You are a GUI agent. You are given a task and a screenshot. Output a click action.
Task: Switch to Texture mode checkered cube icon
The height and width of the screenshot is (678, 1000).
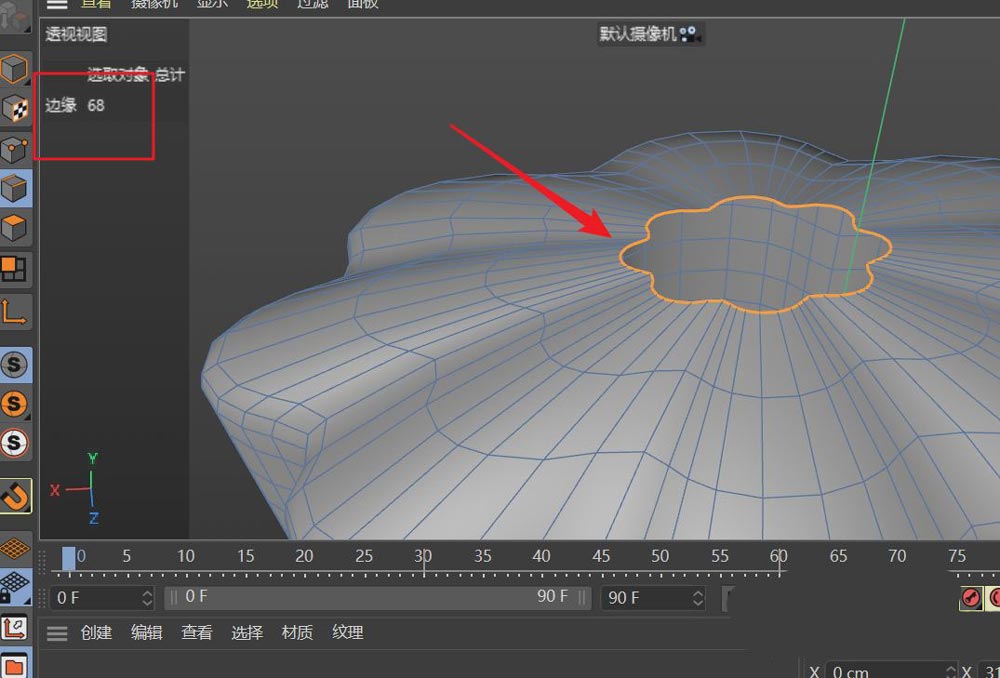(x=15, y=108)
